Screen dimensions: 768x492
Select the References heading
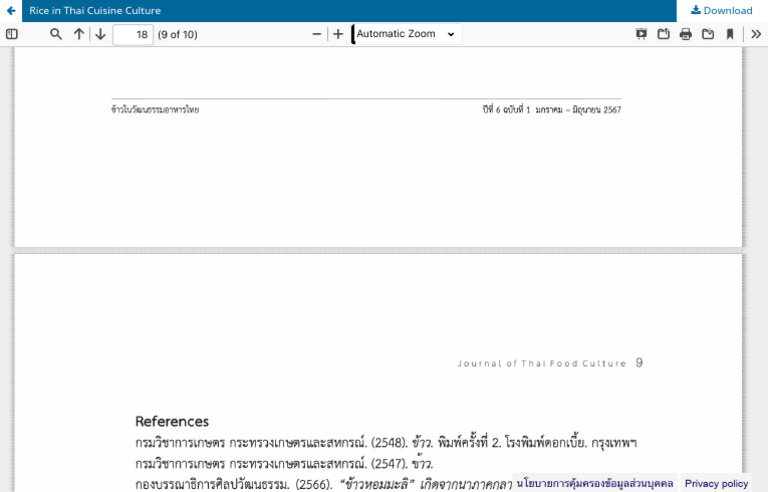tap(172, 421)
